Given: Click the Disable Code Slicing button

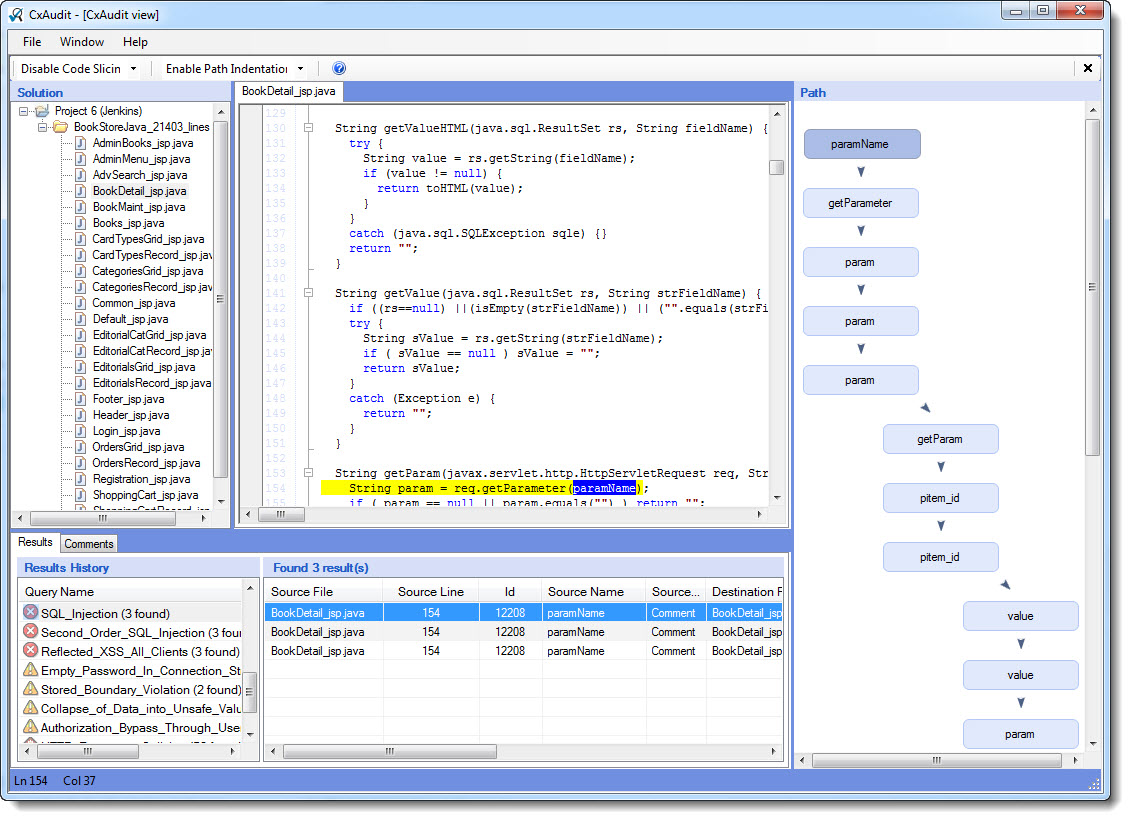Looking at the screenshot, I should pos(71,69).
